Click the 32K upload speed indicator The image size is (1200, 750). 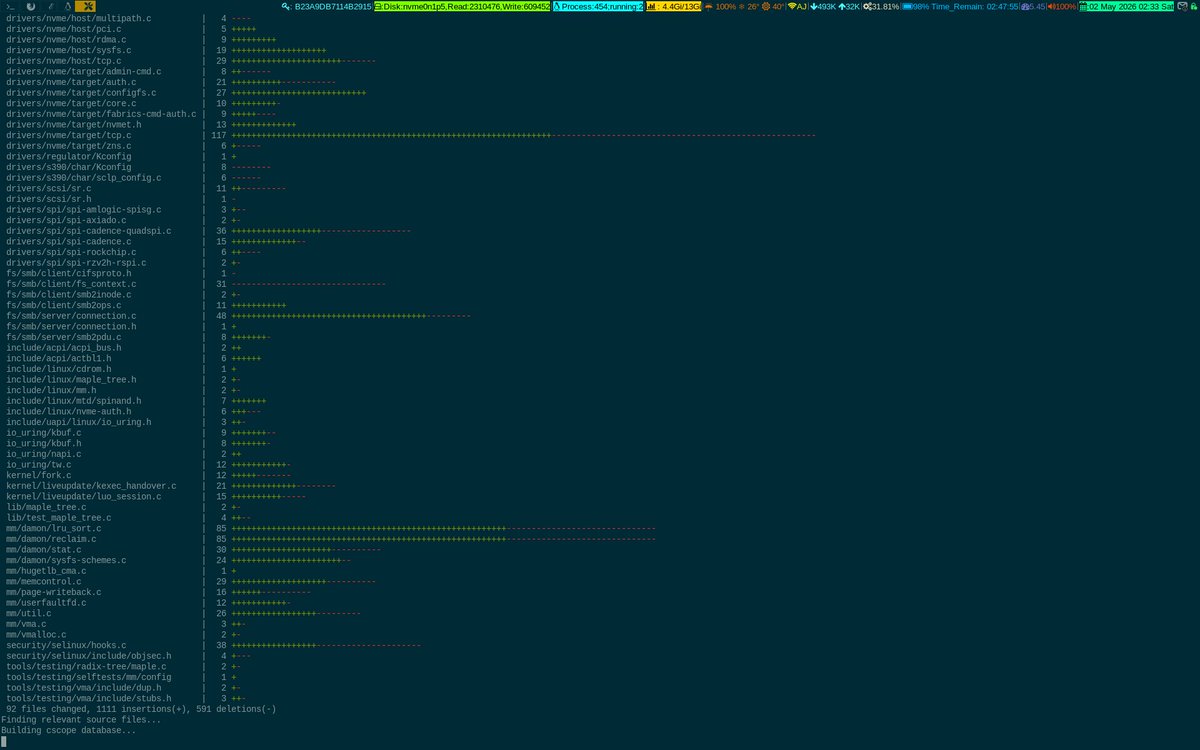pos(849,6)
